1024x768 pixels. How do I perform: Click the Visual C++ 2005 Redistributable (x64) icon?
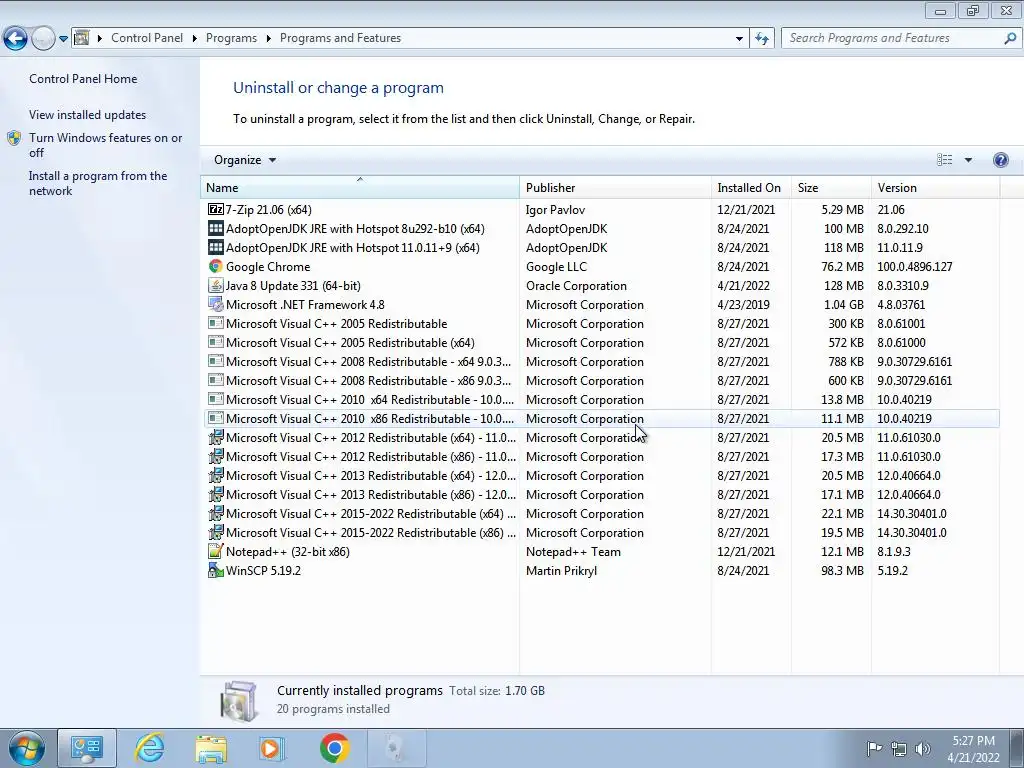[216, 342]
